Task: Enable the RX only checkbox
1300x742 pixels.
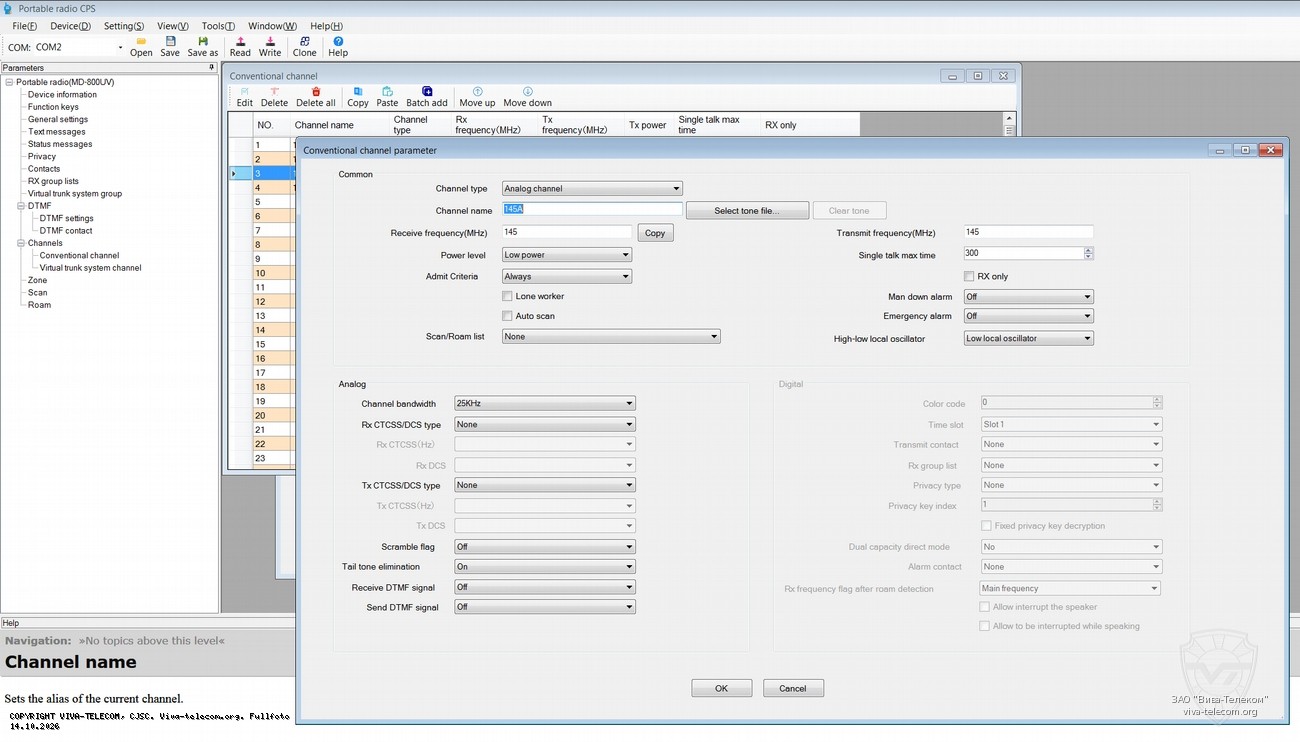Action: [x=969, y=276]
